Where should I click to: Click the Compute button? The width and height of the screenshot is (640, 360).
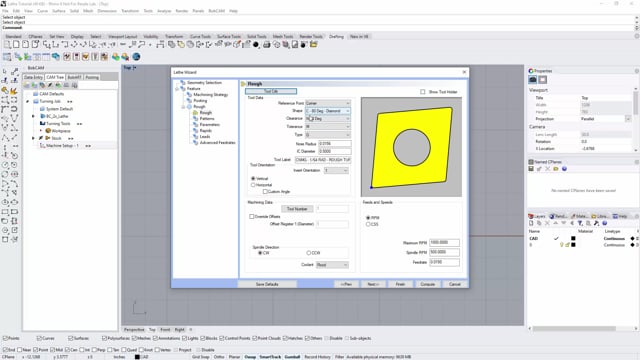click(x=427, y=284)
